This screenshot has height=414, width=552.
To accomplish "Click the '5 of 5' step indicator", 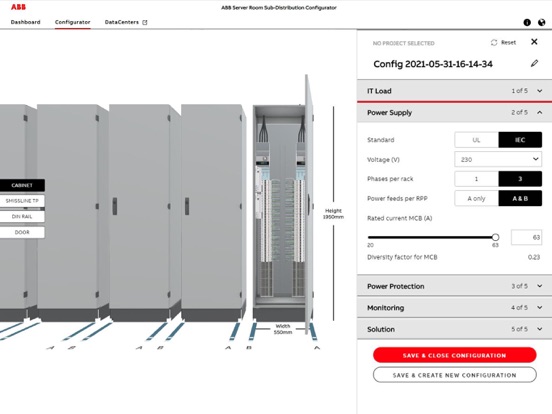I will coord(519,329).
